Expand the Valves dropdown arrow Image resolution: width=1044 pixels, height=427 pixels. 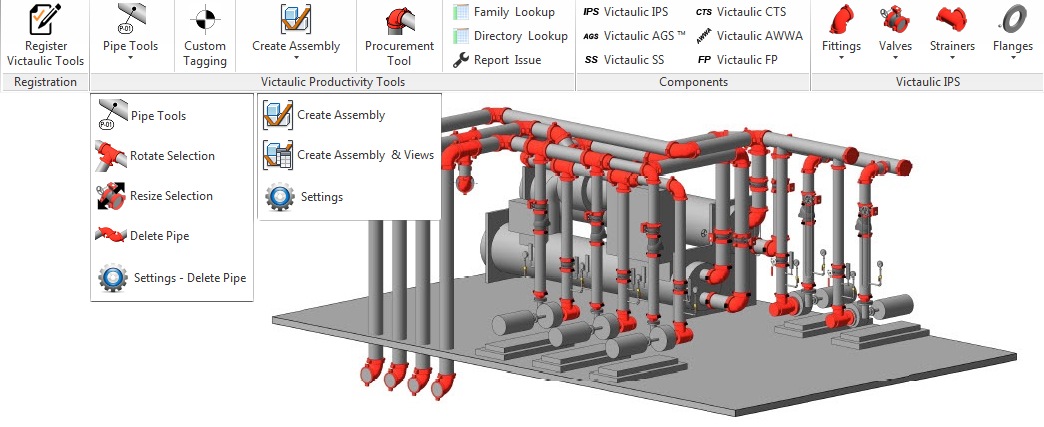pyautogui.click(x=898, y=58)
